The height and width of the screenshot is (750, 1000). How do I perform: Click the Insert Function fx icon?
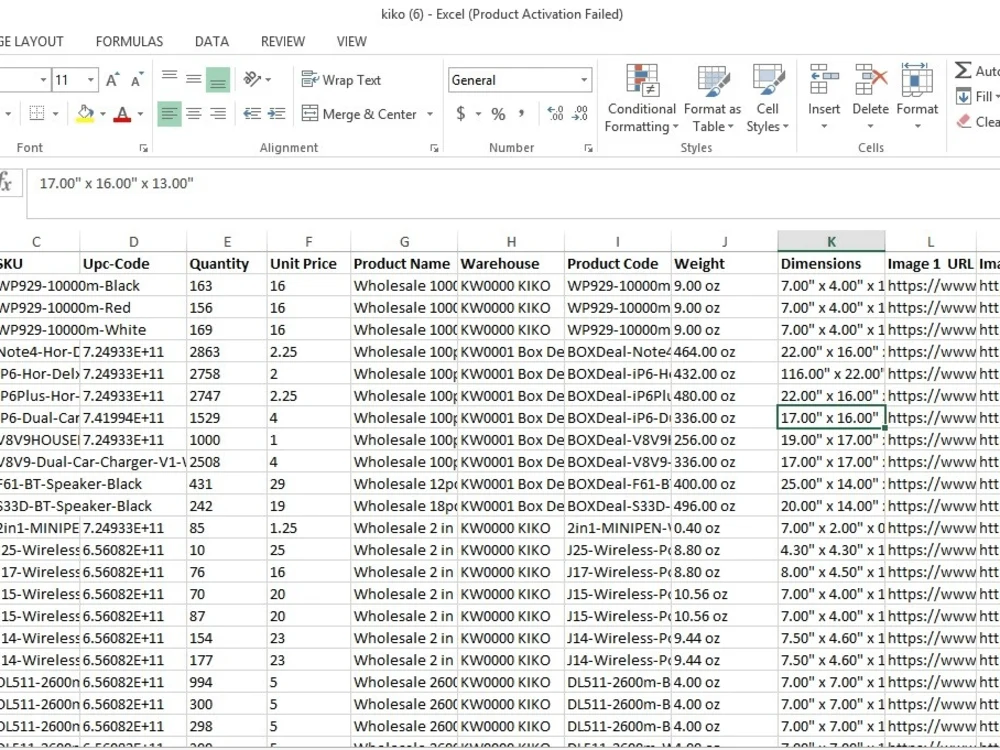6,183
